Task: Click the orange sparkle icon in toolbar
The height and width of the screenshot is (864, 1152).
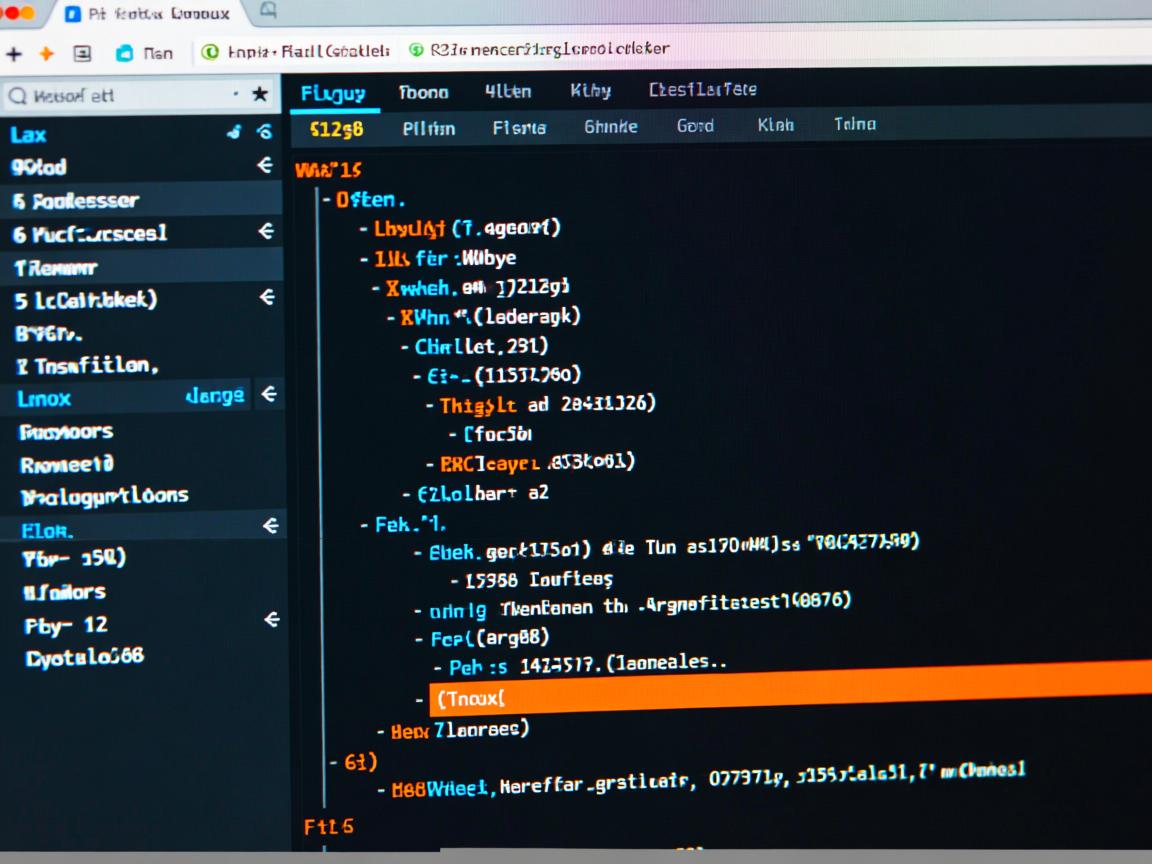Action: coord(46,54)
